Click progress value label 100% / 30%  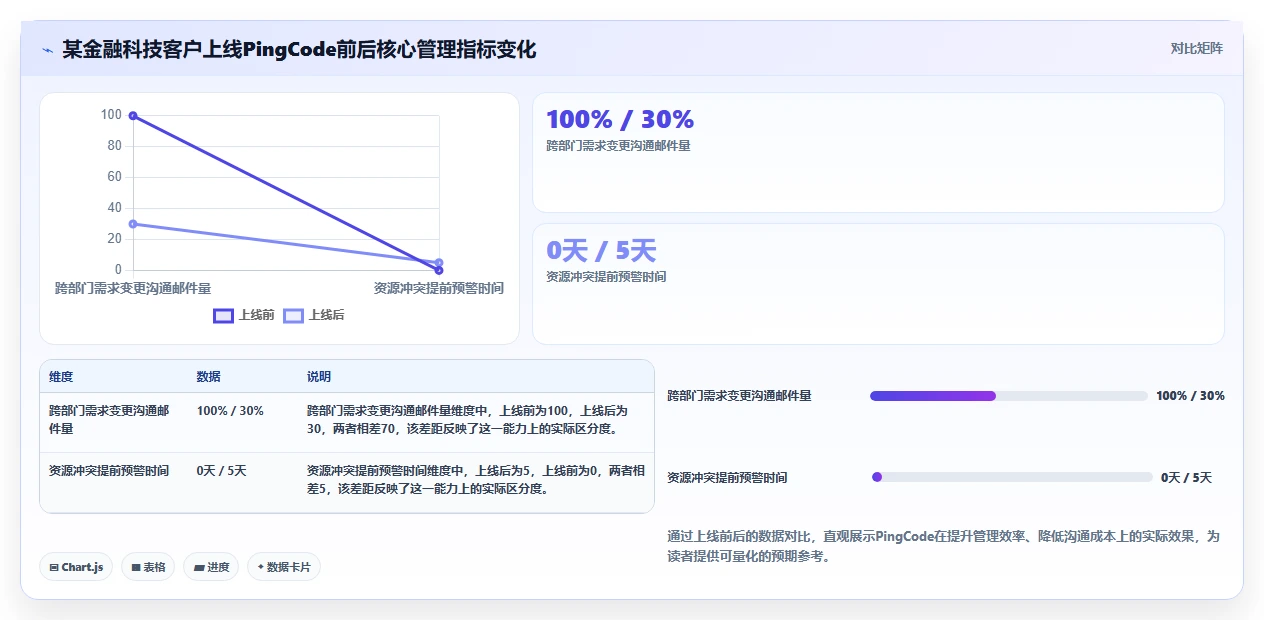(x=1190, y=396)
